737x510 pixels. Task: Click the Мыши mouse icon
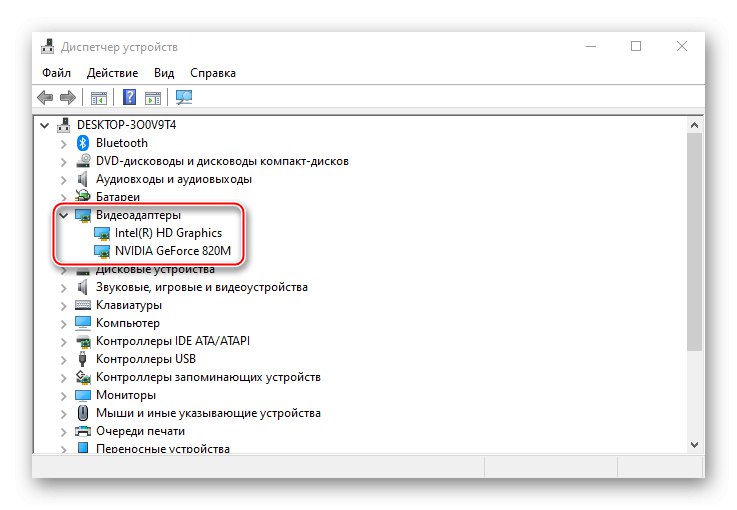point(83,413)
